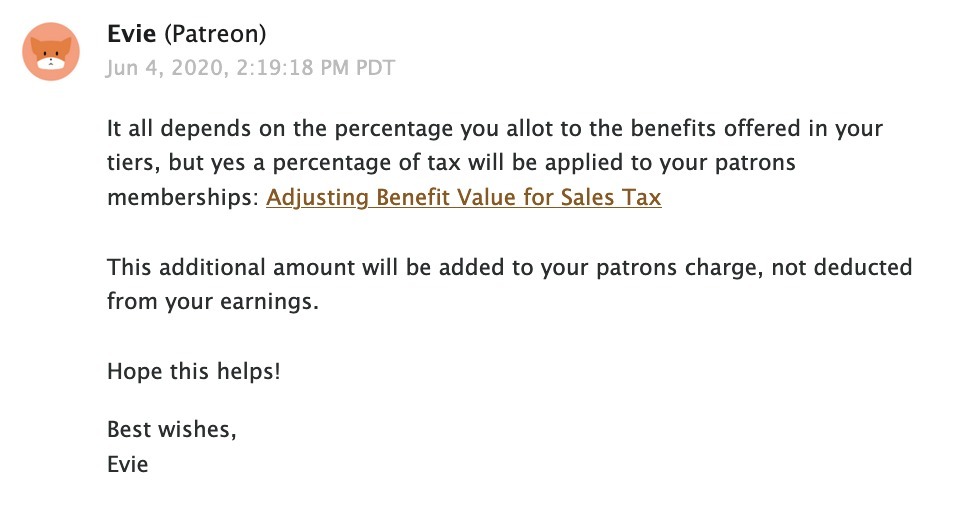Click the word memberships: before the link
966x520 pixels.
point(183,198)
